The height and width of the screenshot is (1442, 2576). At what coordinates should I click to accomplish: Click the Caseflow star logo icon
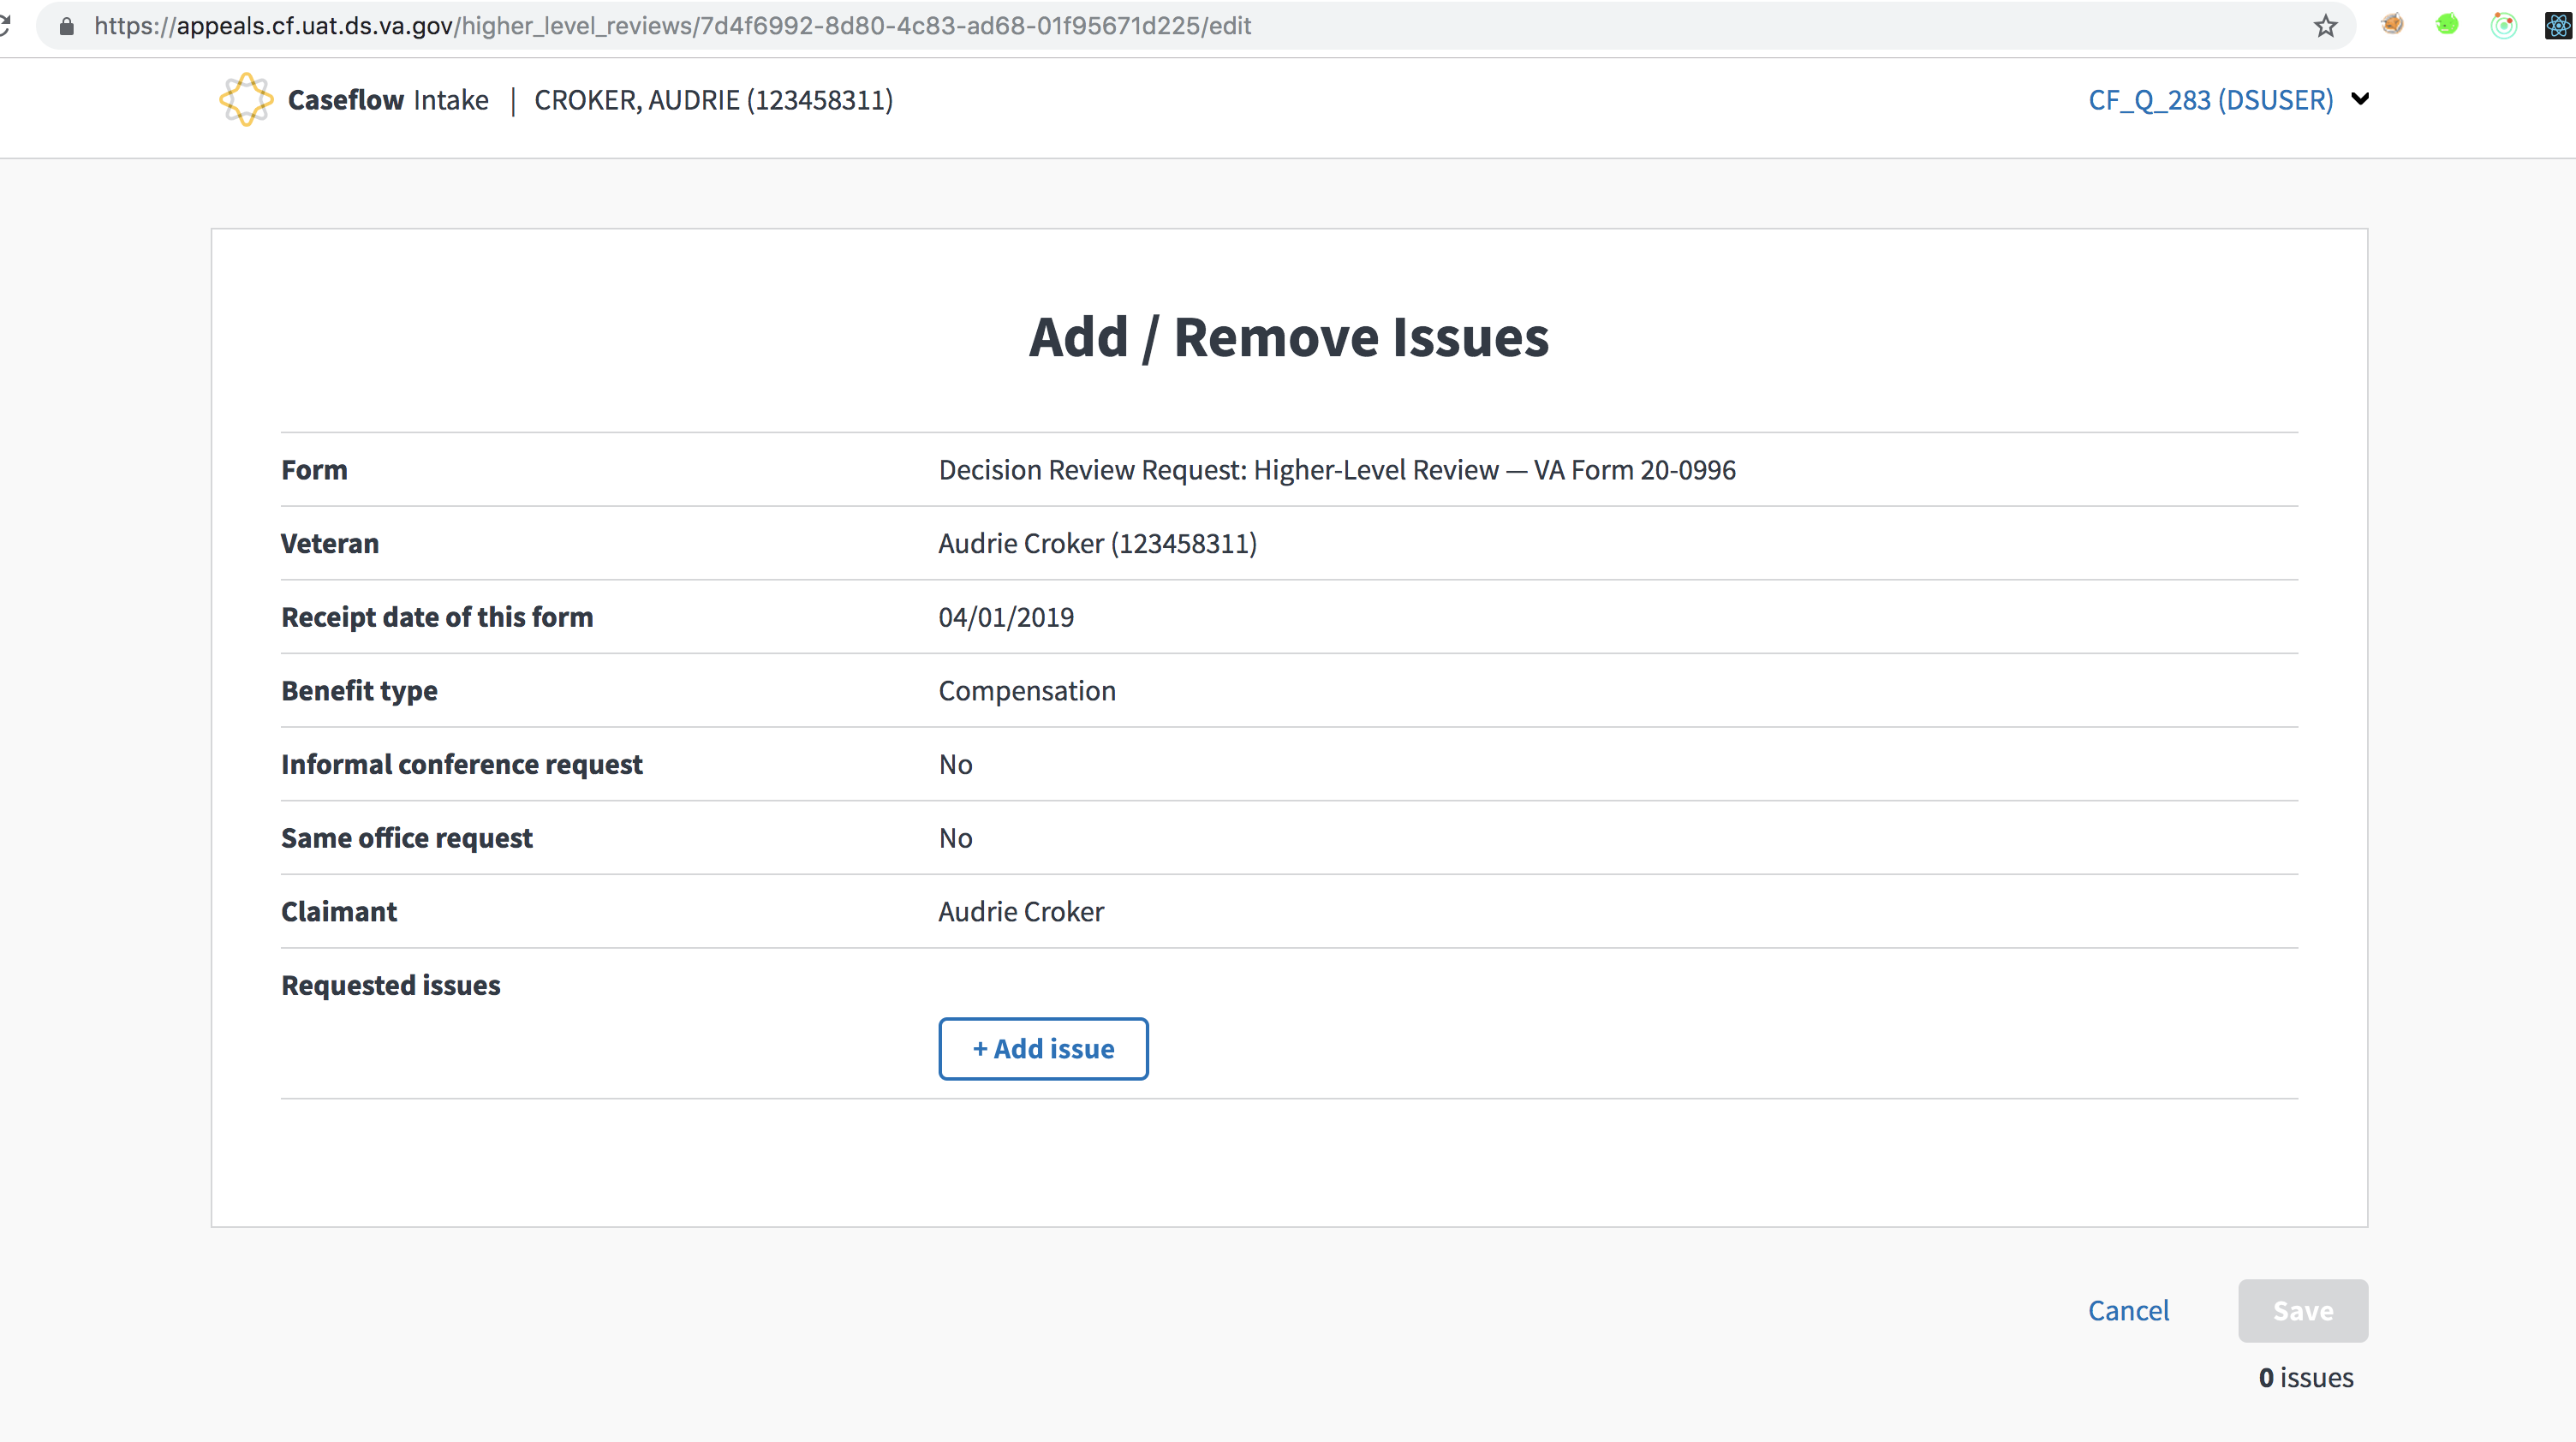(246, 100)
